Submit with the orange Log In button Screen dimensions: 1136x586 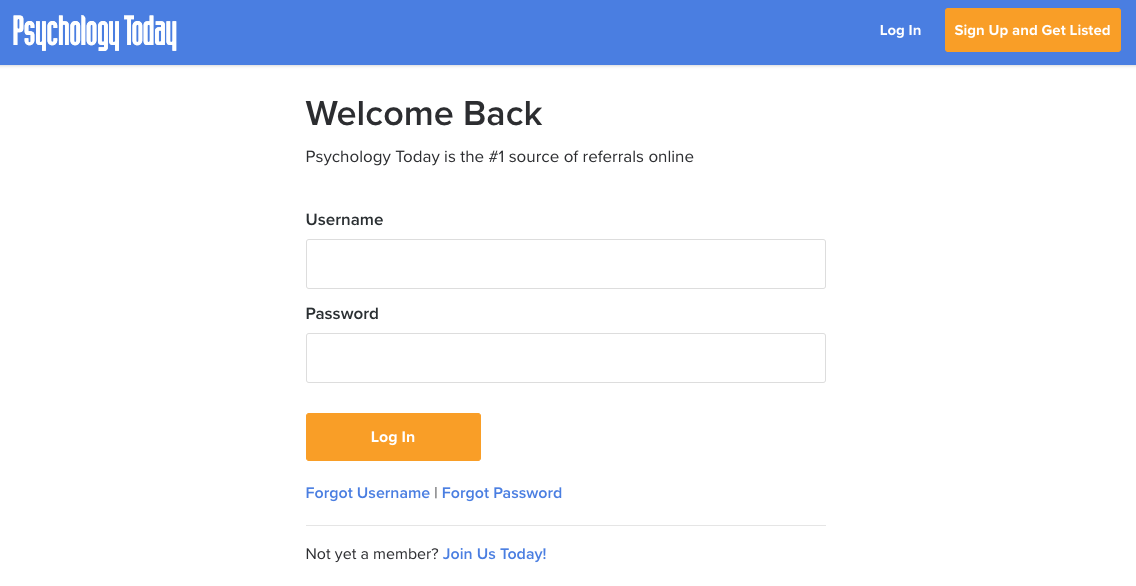pyautogui.click(x=393, y=437)
